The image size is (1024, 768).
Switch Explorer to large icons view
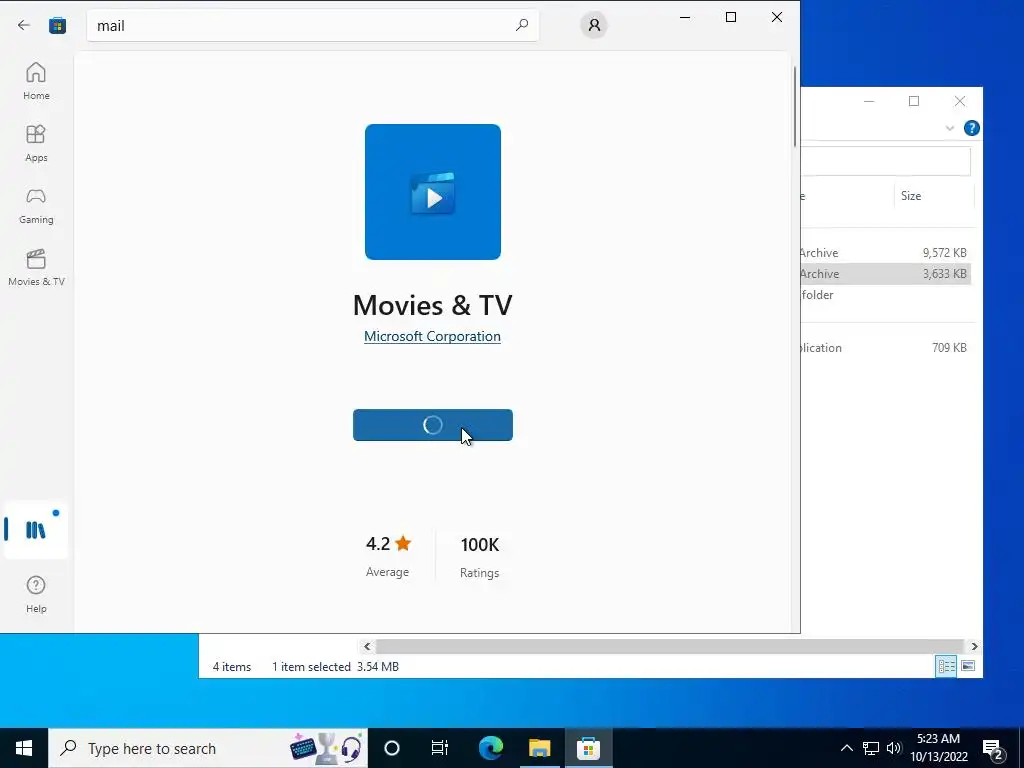[x=968, y=666]
